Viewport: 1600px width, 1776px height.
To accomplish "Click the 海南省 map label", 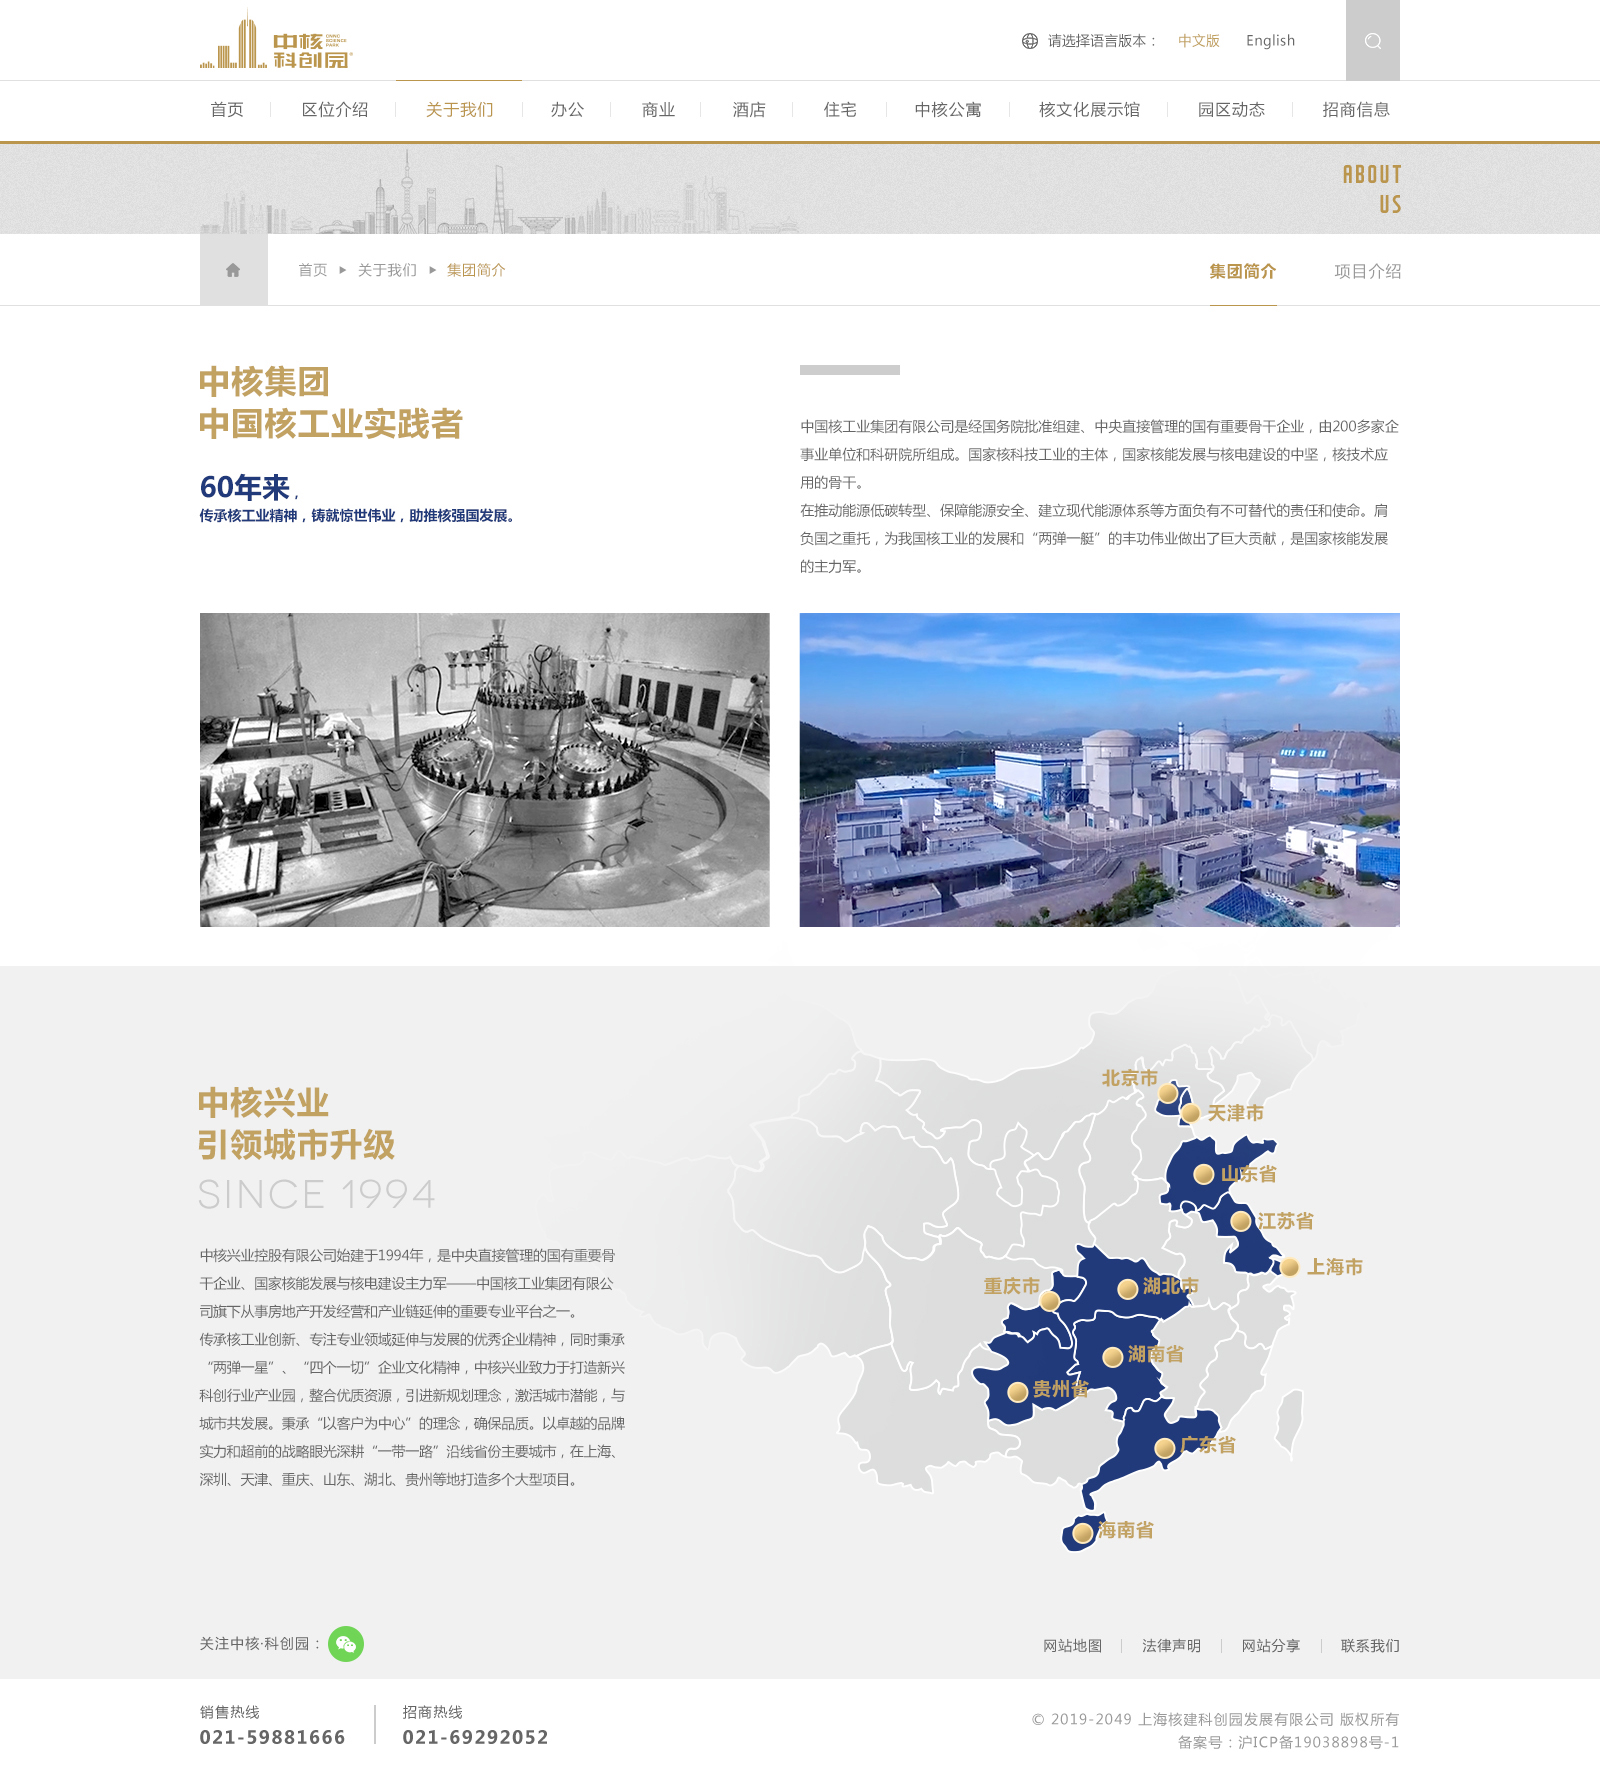I will [x=1126, y=1530].
